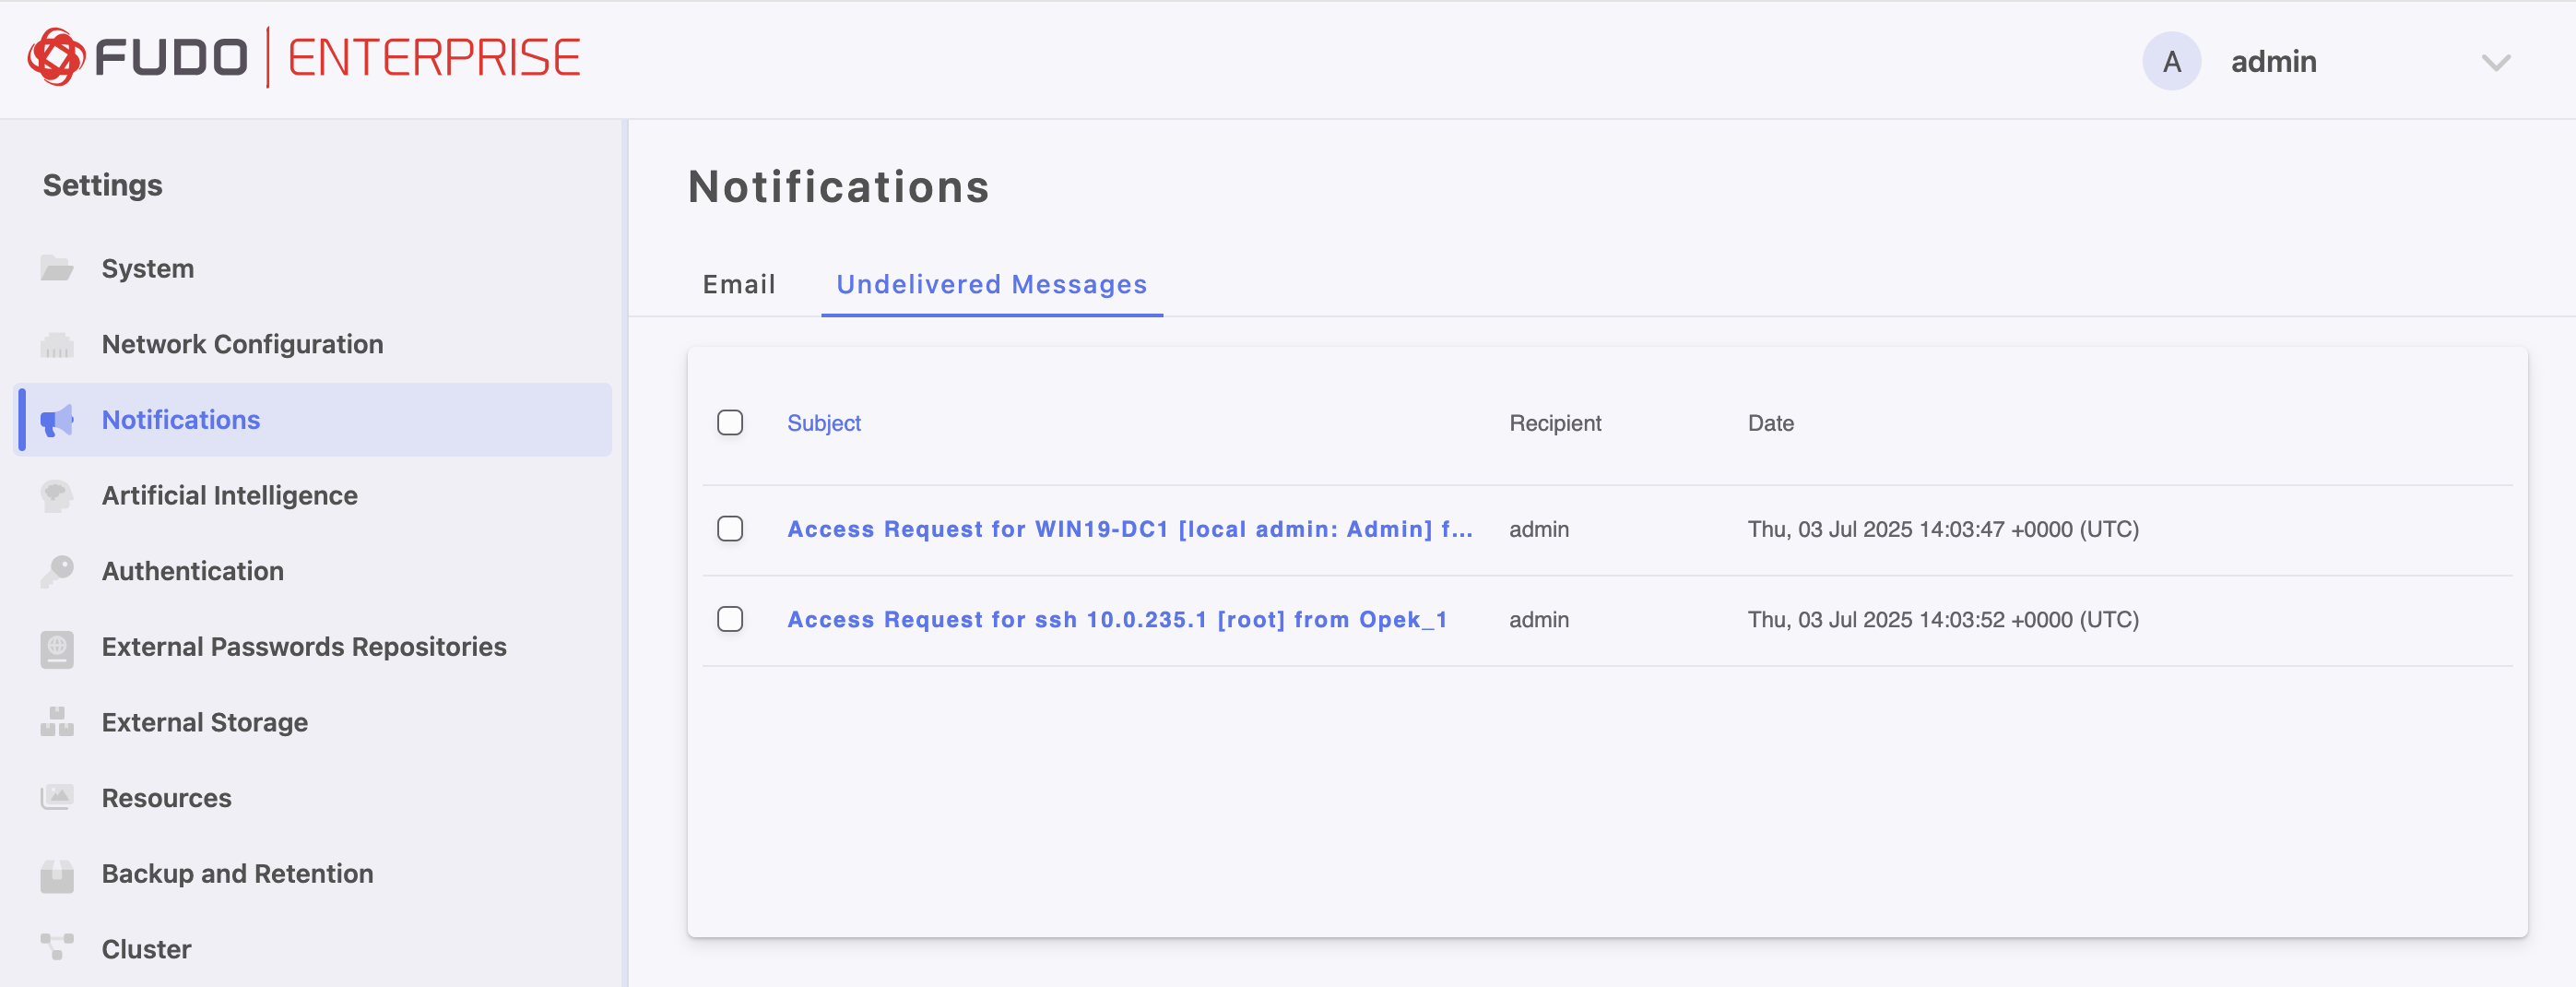This screenshot has width=2576, height=987.
Task: Select checkbox for ssh 10.0.235.1 message
Action: point(730,620)
